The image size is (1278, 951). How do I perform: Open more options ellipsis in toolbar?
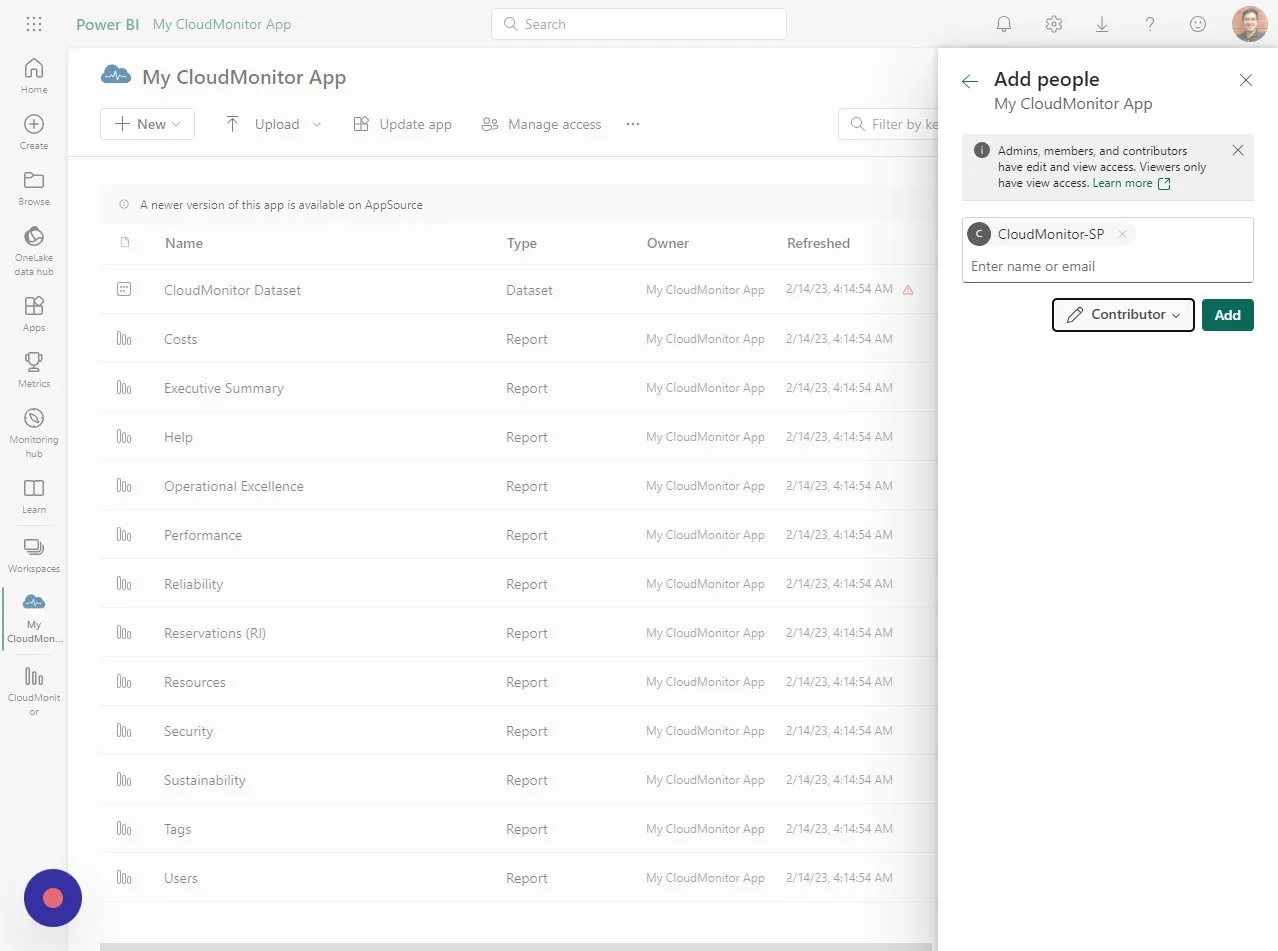coord(632,124)
